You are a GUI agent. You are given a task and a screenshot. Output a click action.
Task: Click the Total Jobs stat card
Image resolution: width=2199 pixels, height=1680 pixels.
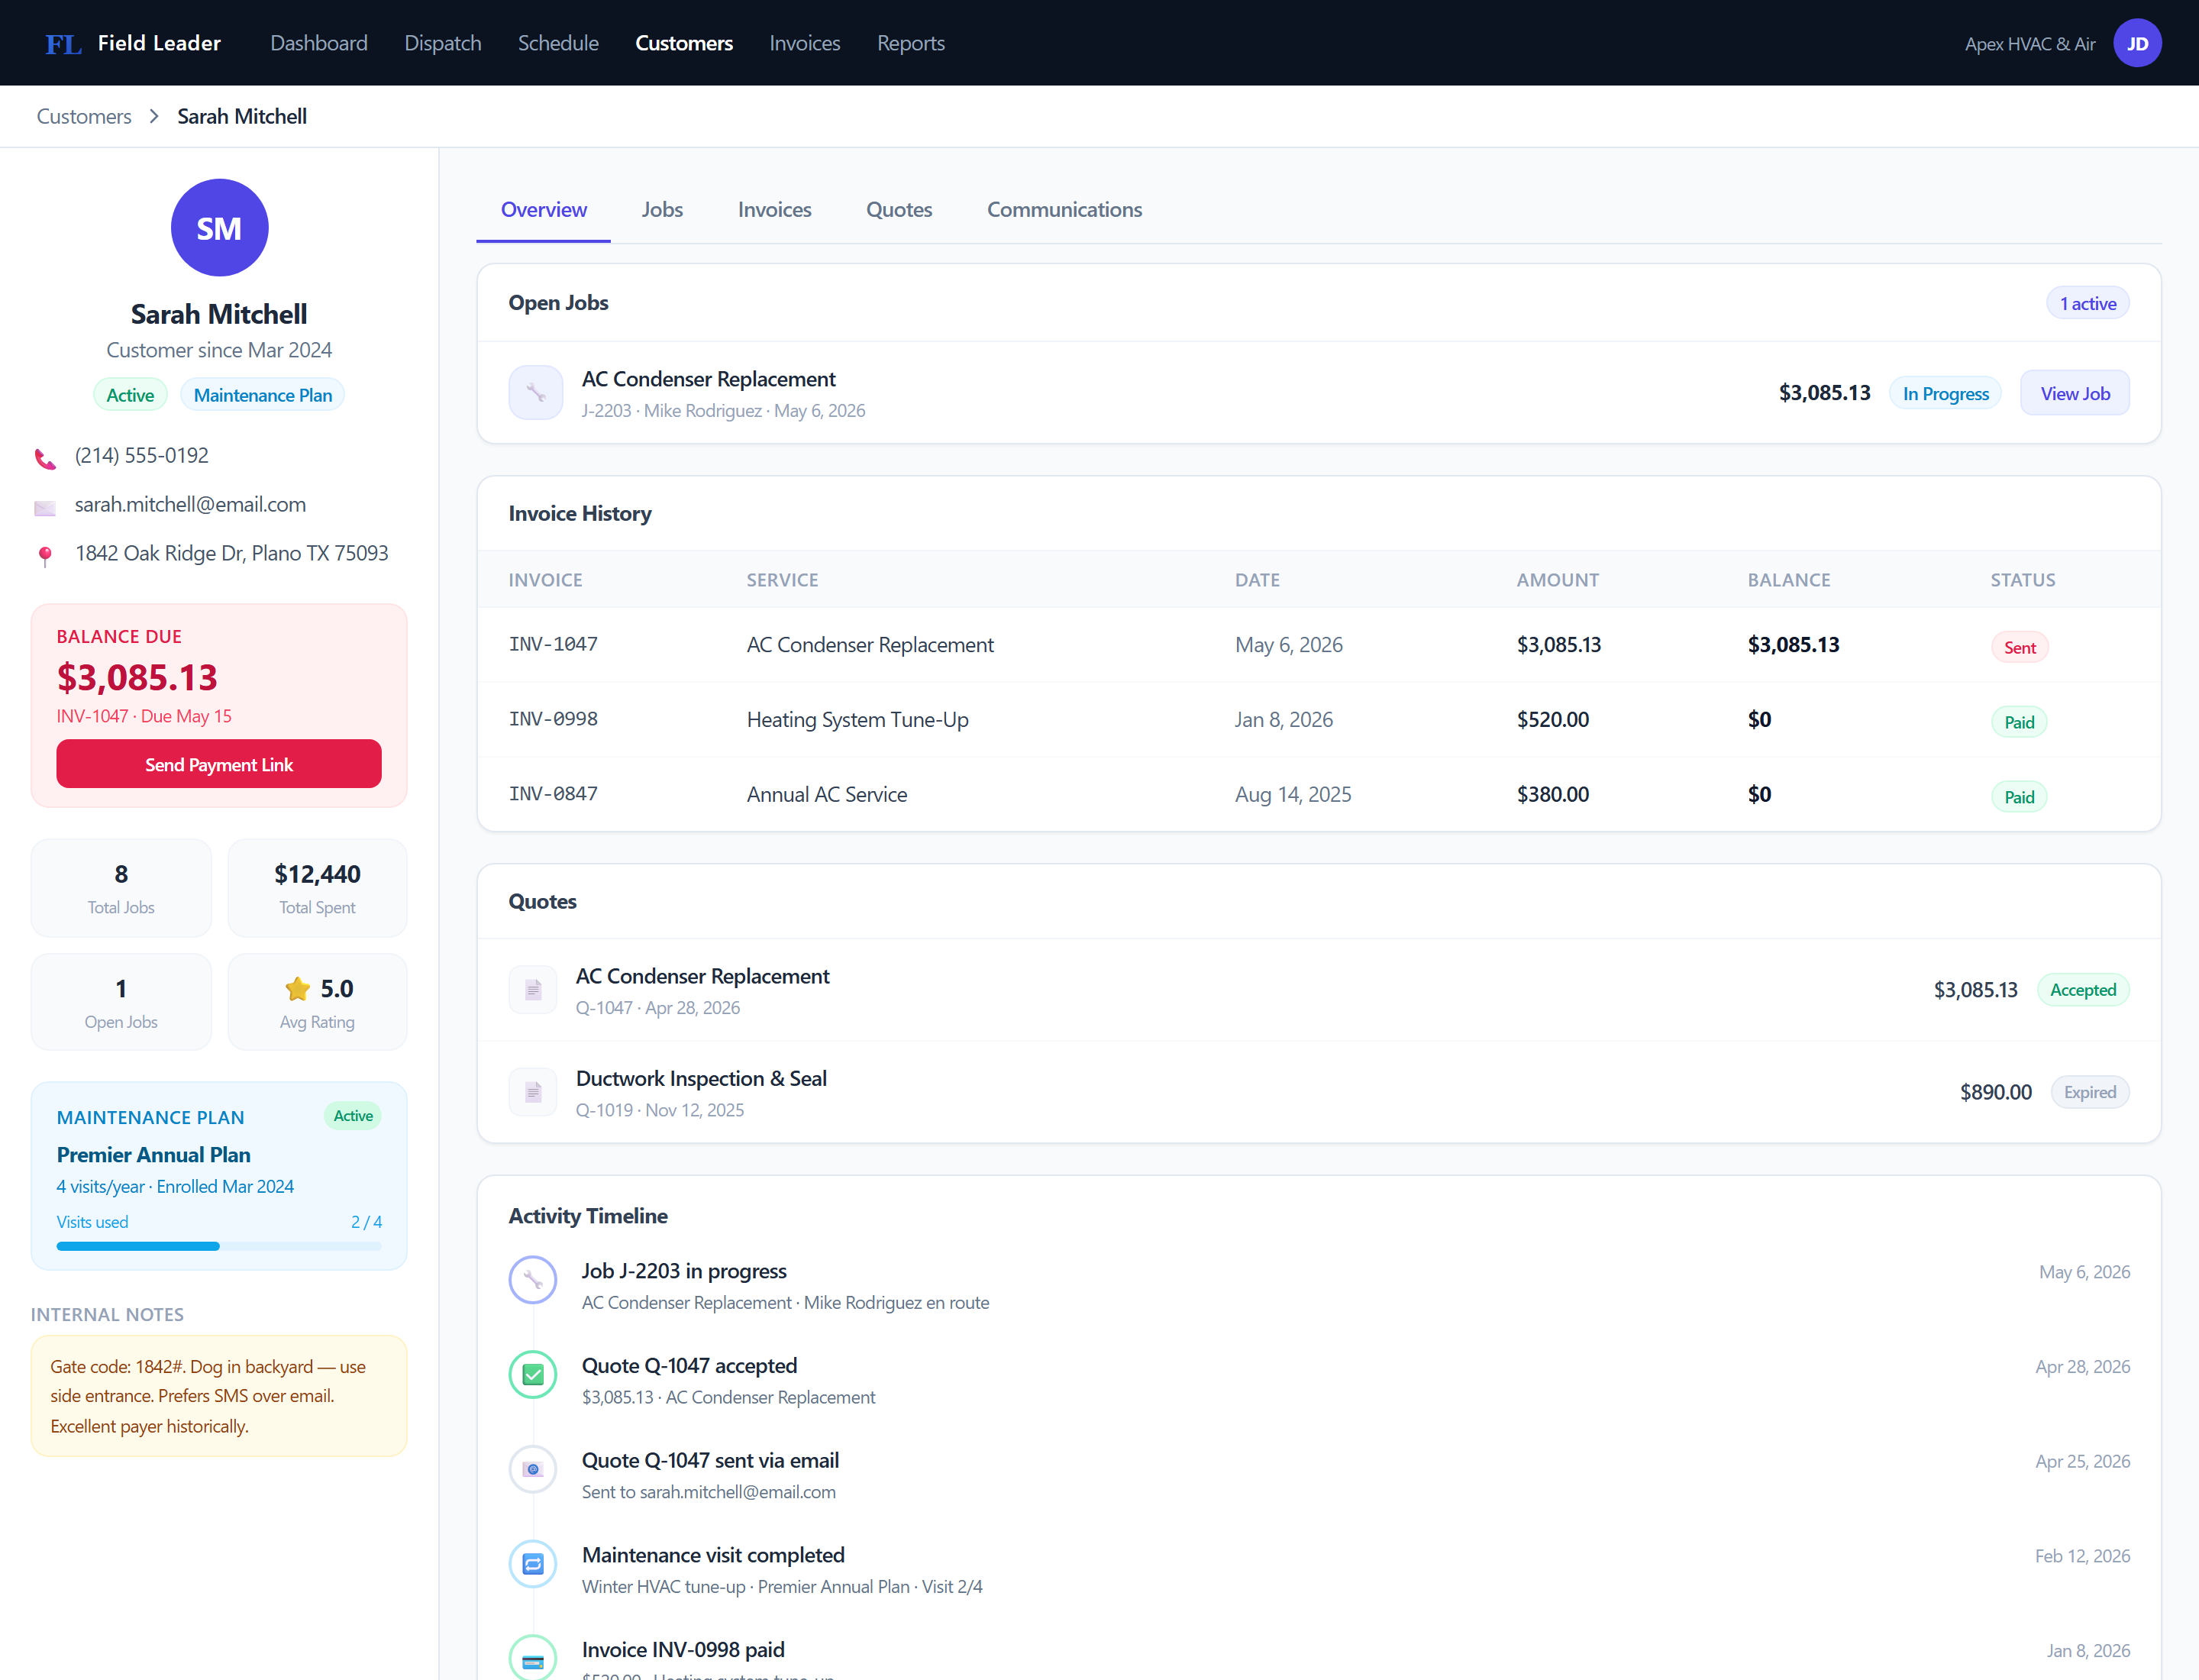[x=121, y=888]
